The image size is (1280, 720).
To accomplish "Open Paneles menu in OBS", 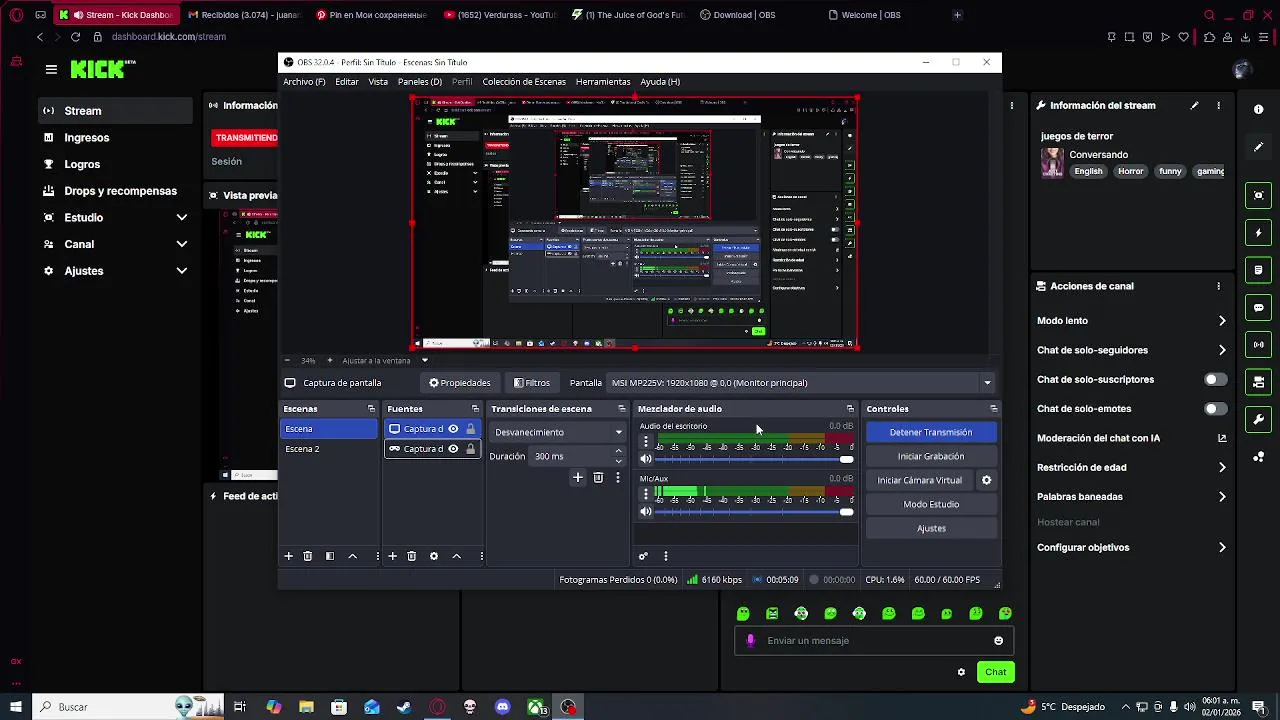I will [x=419, y=82].
